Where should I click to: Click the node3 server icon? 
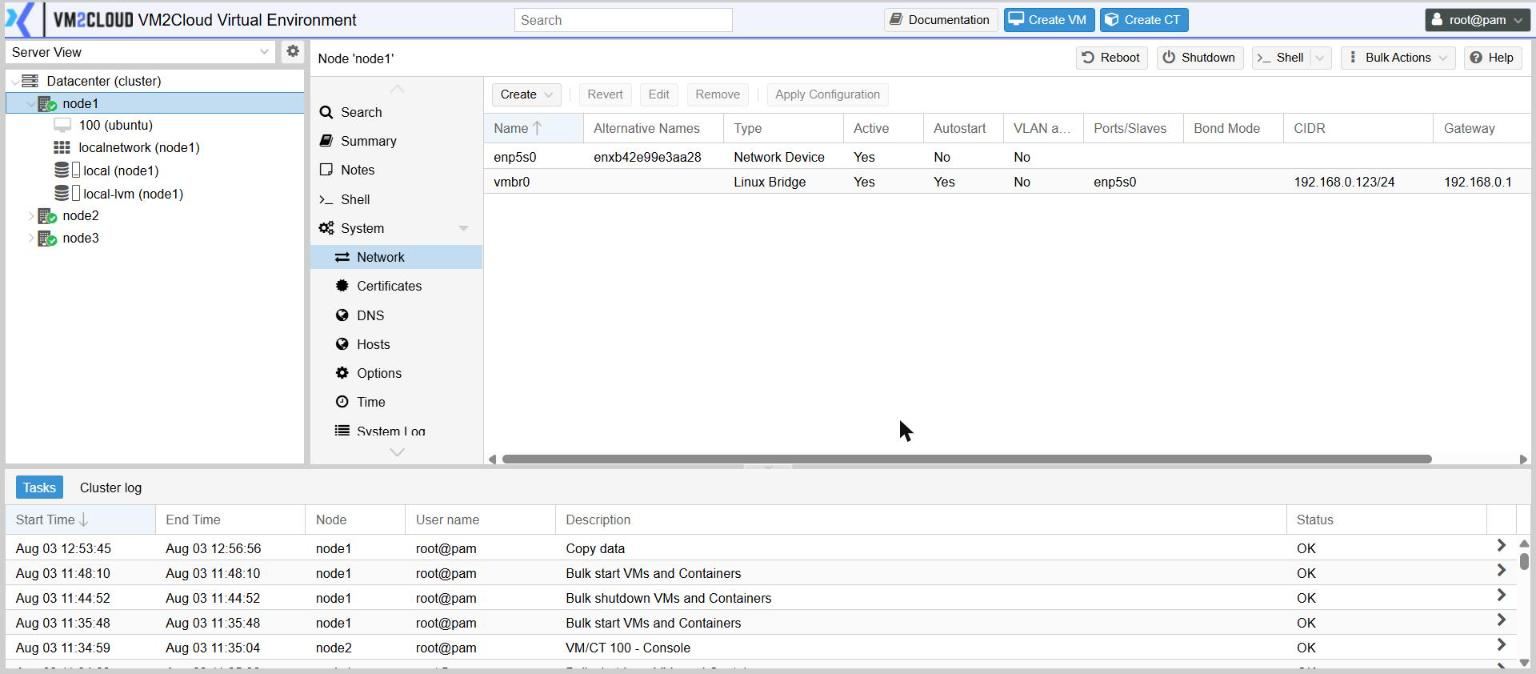coord(47,238)
